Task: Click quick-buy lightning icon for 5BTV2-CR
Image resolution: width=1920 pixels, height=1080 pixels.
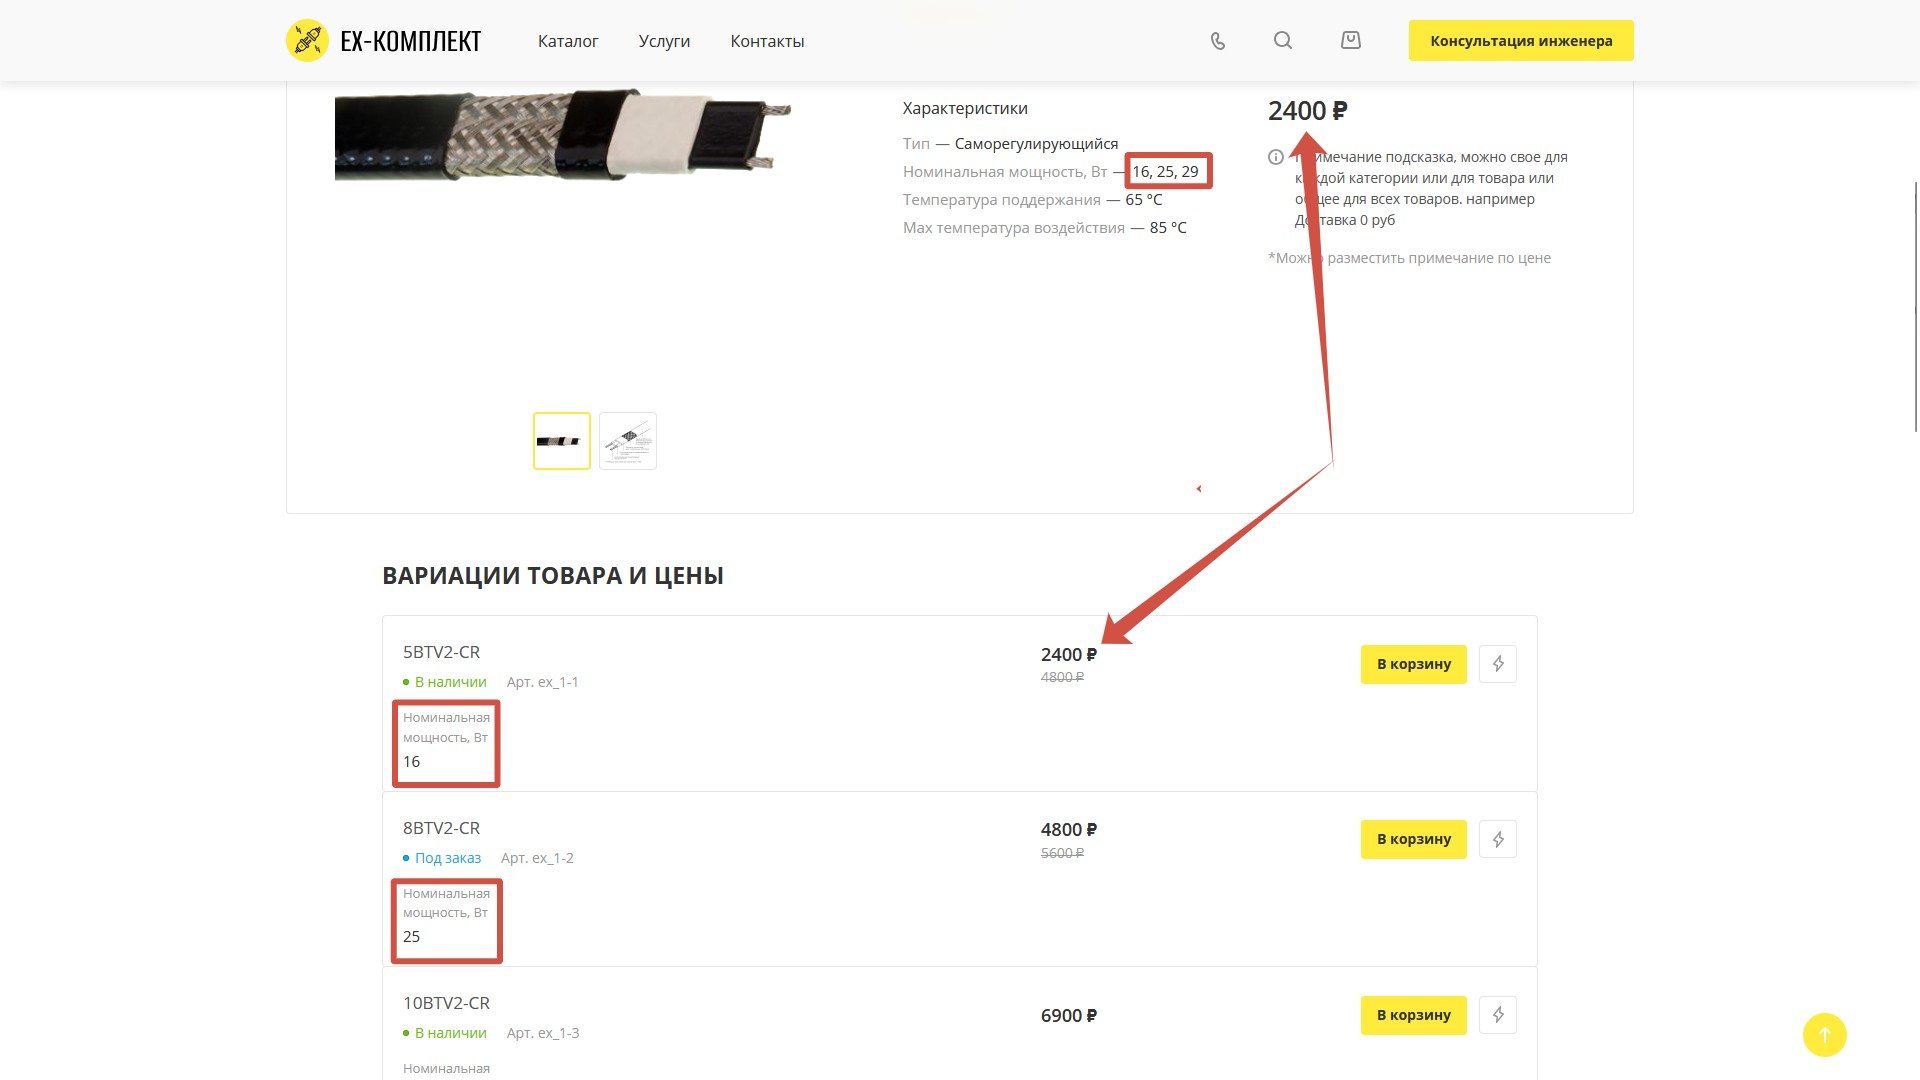Action: point(1497,664)
